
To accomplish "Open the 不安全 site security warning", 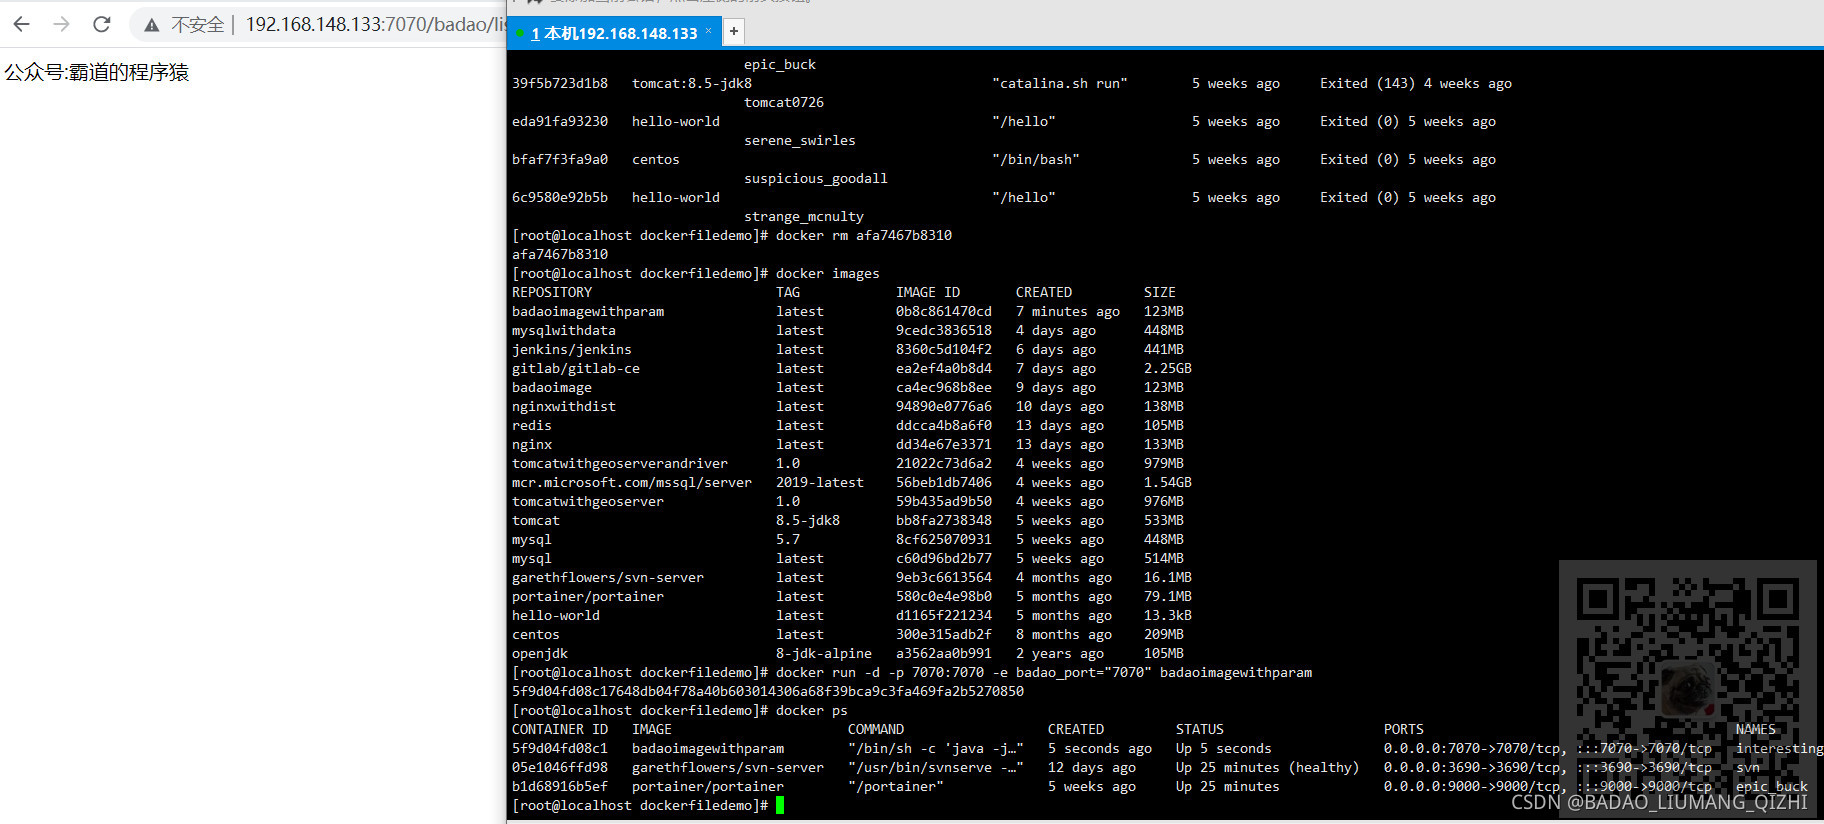I will [184, 24].
